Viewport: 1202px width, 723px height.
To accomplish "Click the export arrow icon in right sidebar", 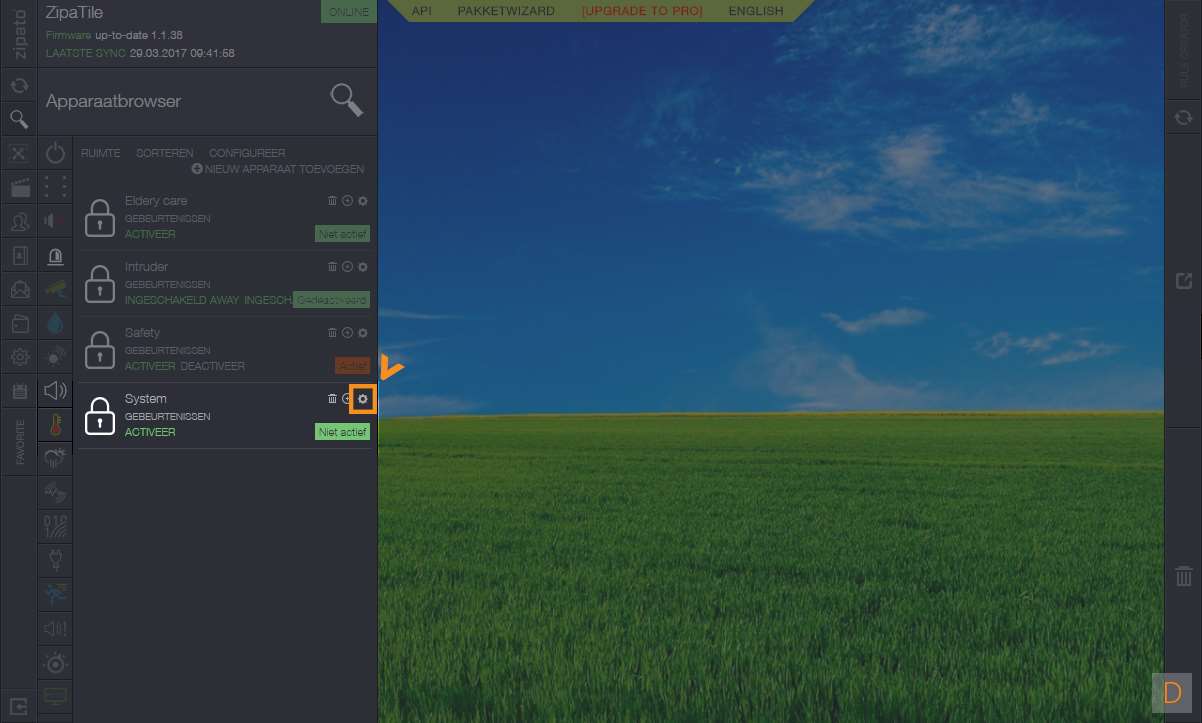I will tap(1183, 281).
